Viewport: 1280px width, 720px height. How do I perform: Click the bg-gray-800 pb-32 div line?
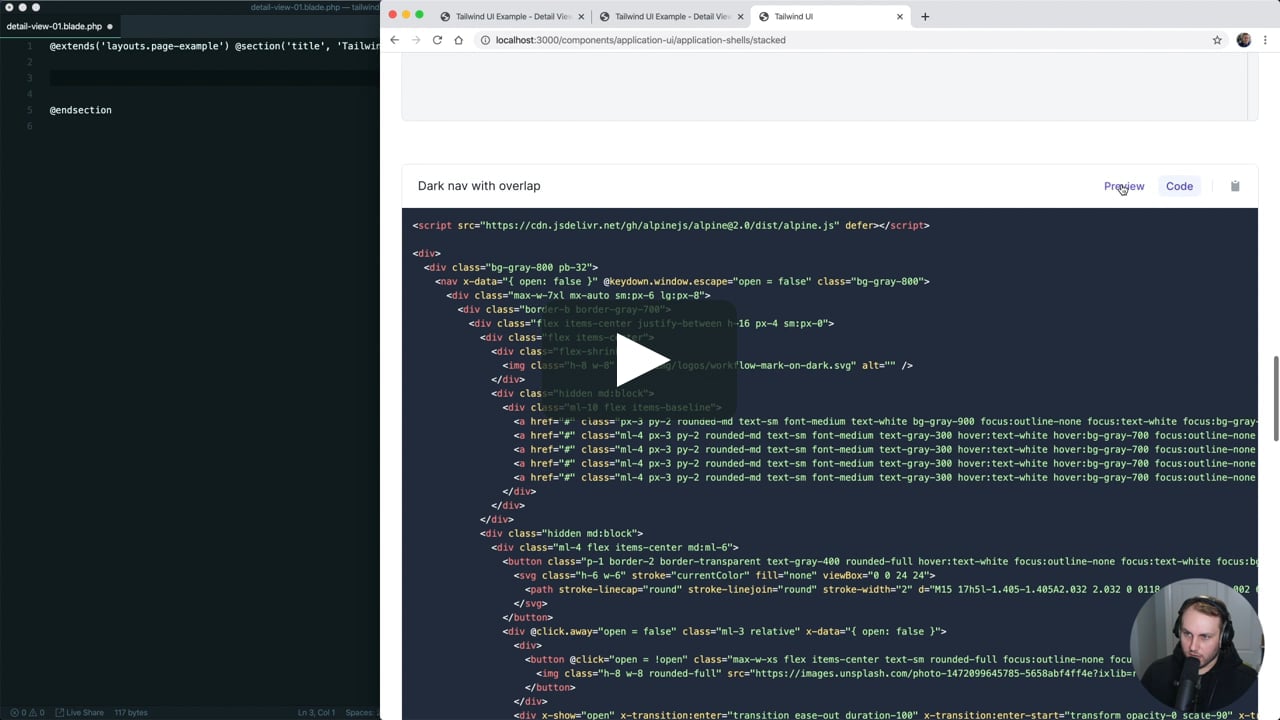coord(510,267)
